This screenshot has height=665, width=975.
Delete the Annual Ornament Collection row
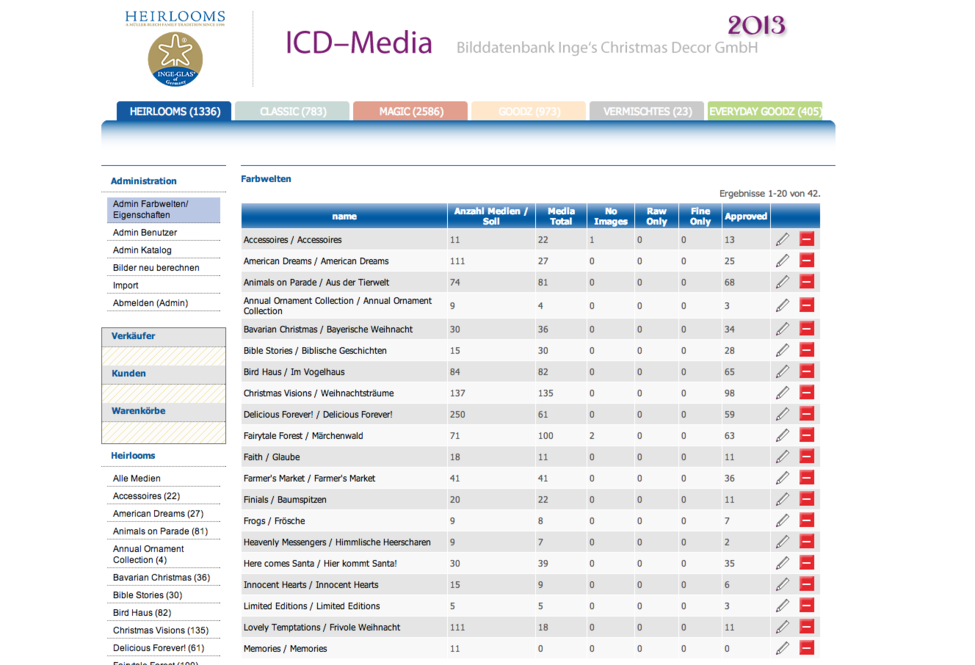point(806,305)
